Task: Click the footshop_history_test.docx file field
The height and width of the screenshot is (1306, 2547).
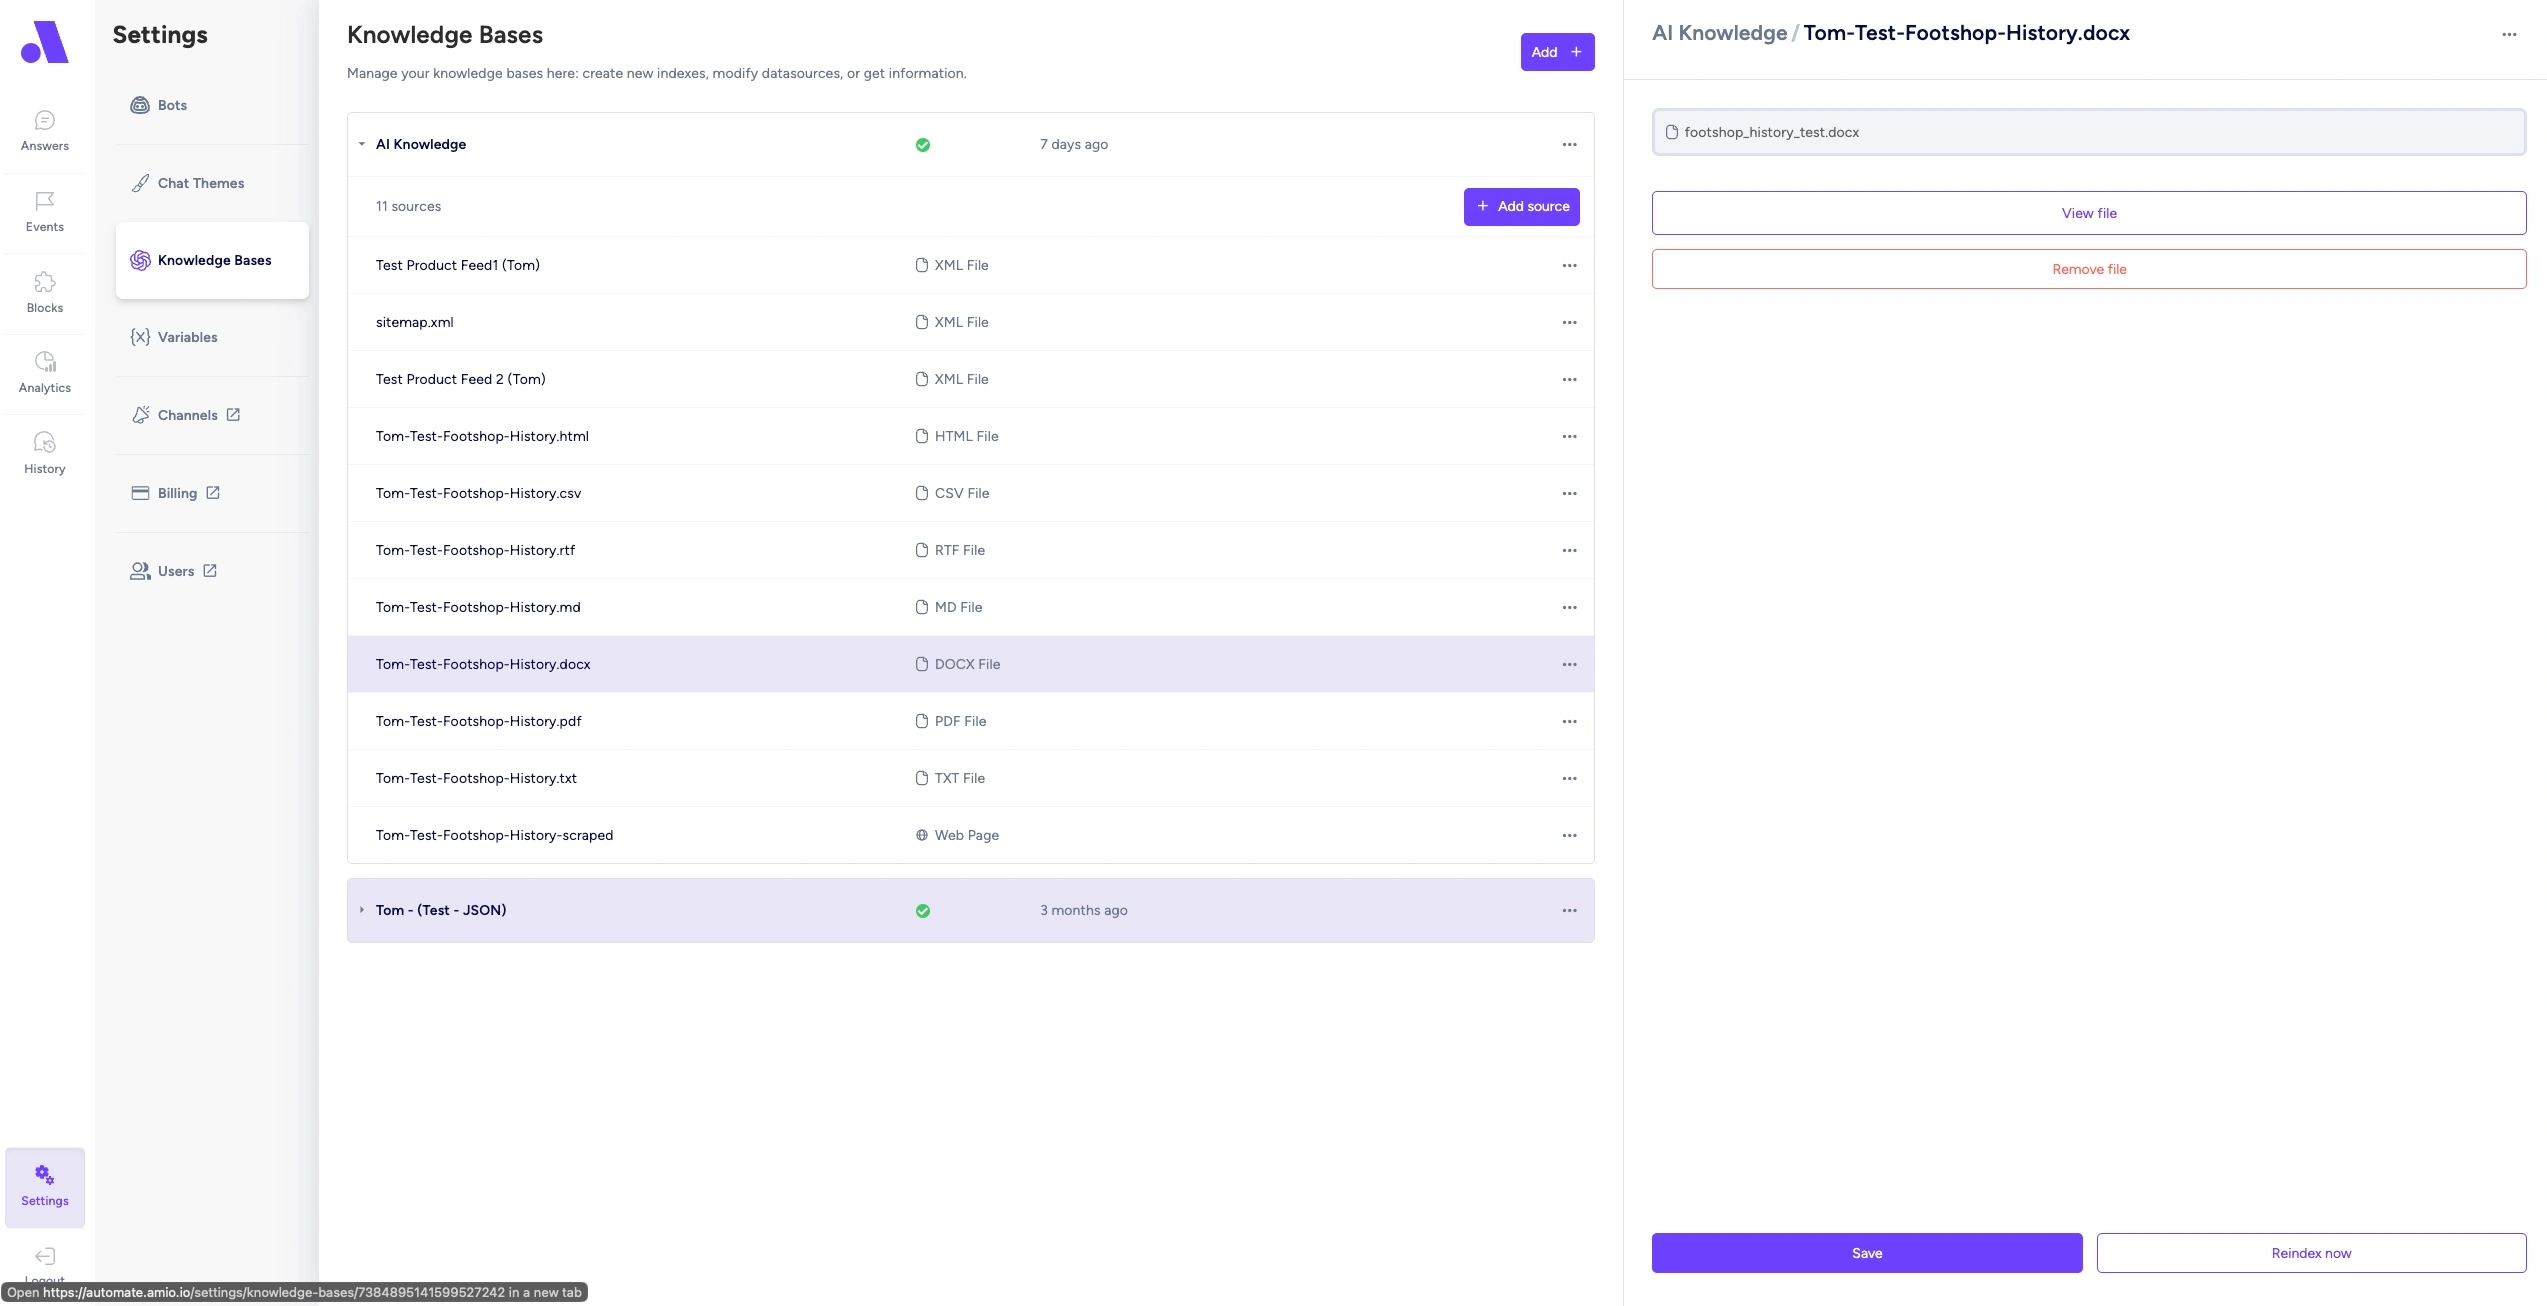Action: click(2088, 131)
